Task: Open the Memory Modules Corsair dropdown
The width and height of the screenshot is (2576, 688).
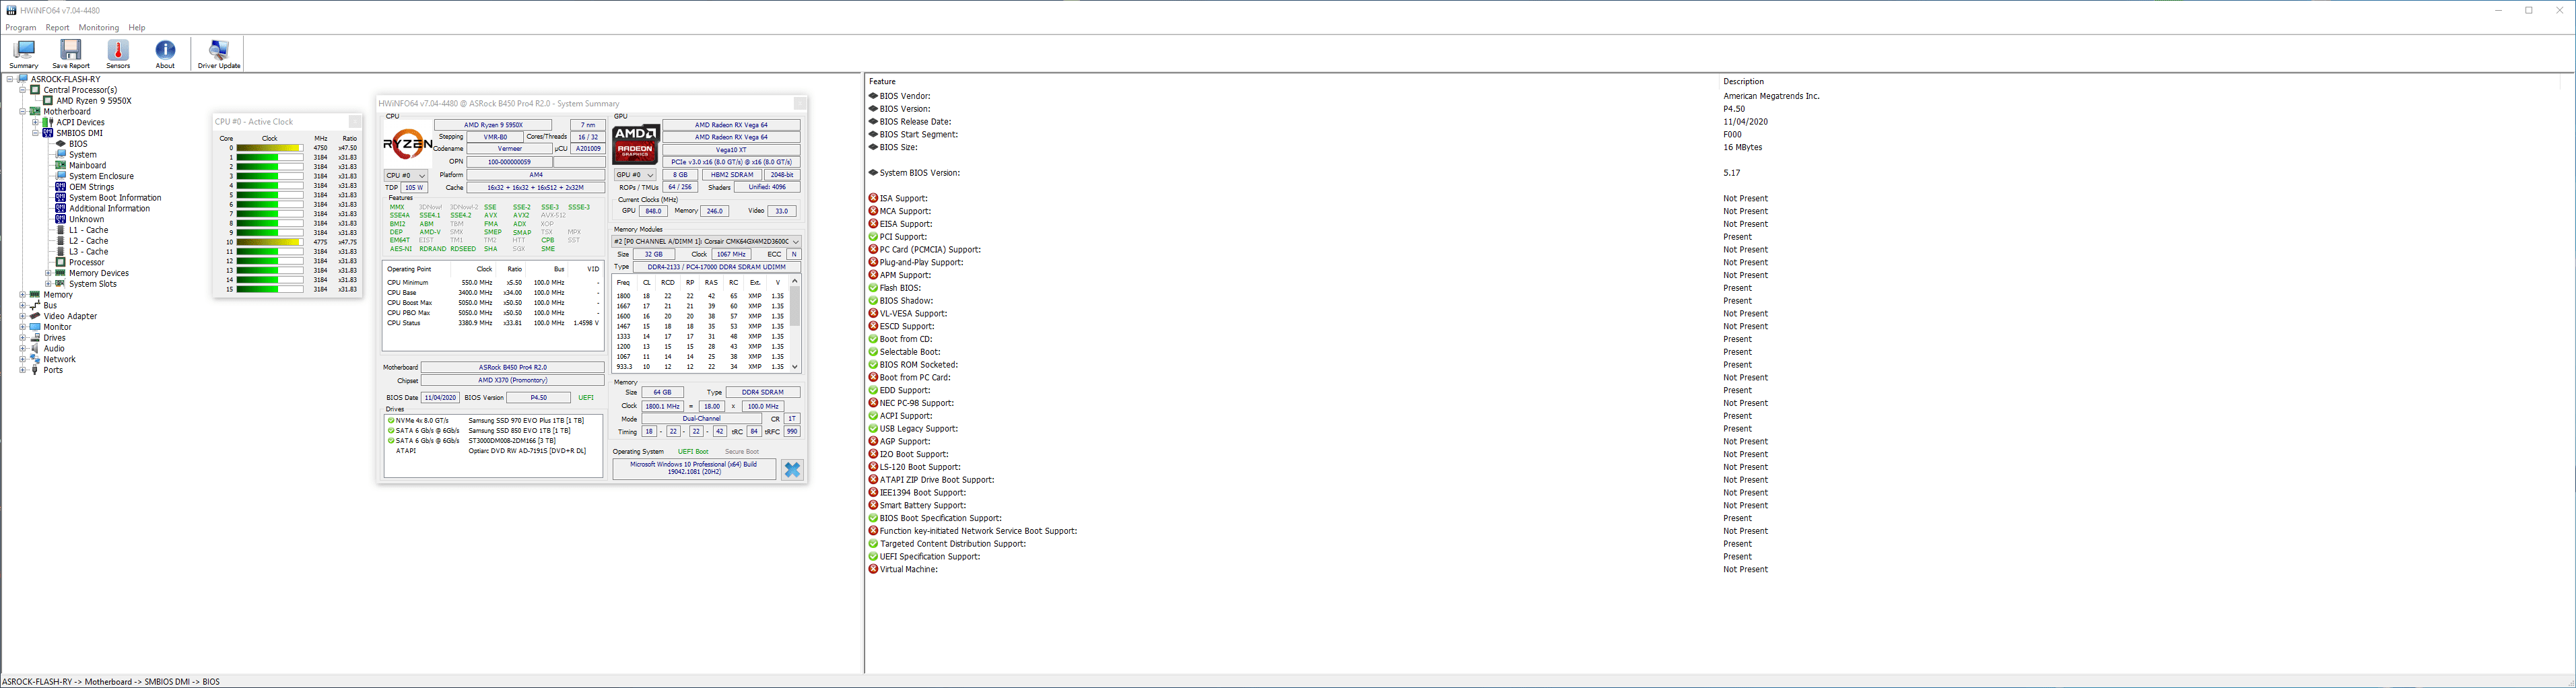Action: point(707,242)
